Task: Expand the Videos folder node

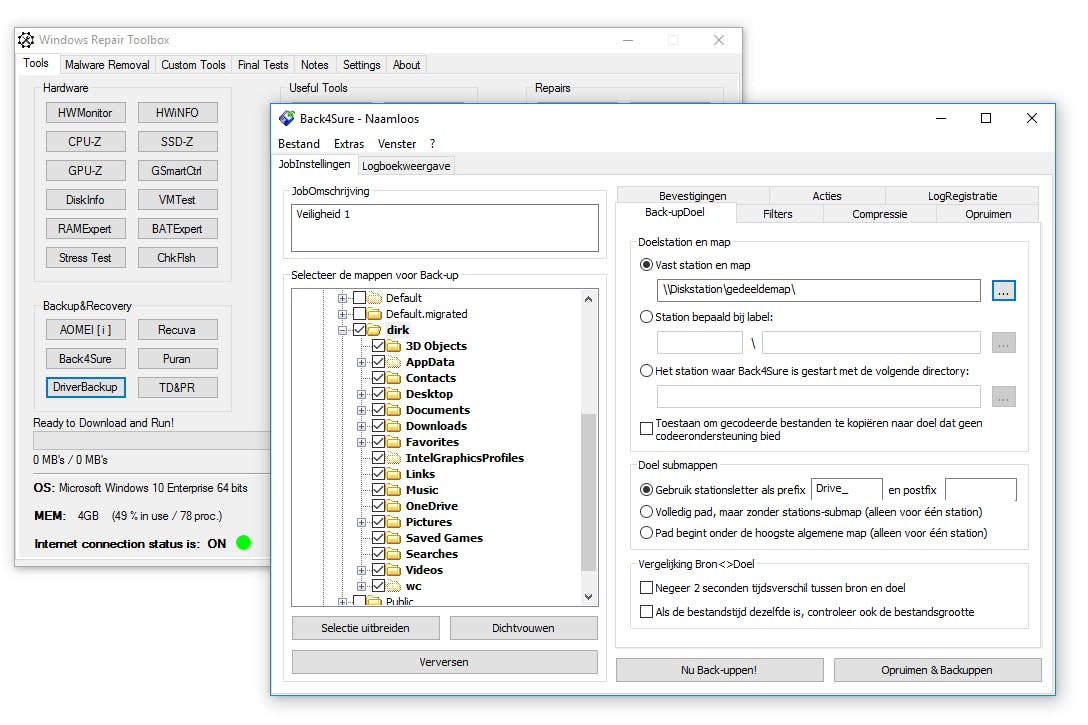Action: tap(362, 570)
